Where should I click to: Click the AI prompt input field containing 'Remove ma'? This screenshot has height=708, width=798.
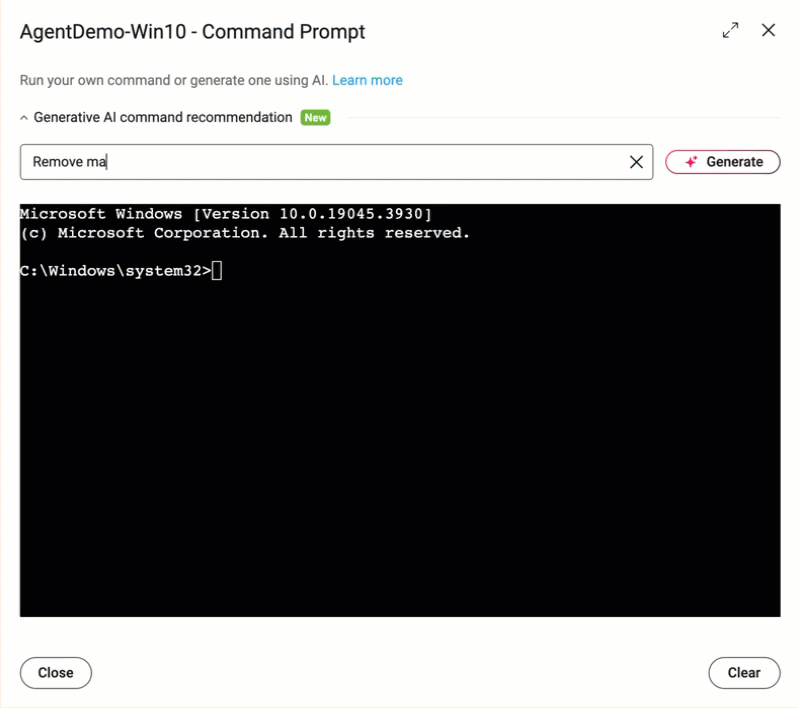coord(336,162)
